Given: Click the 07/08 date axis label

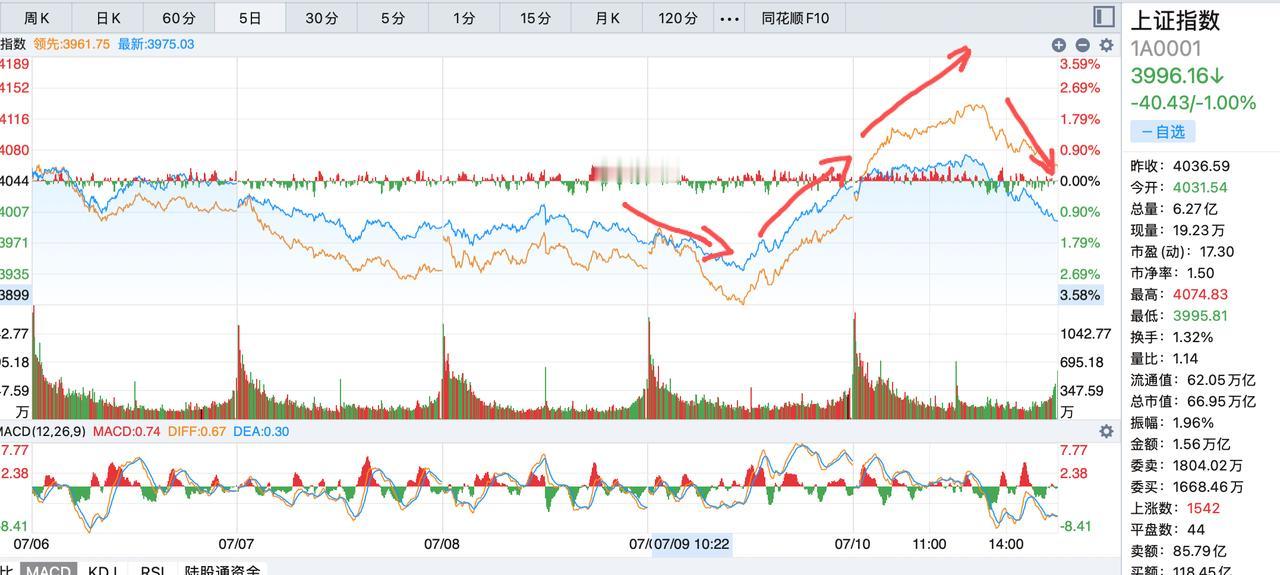Looking at the screenshot, I should 441,544.
